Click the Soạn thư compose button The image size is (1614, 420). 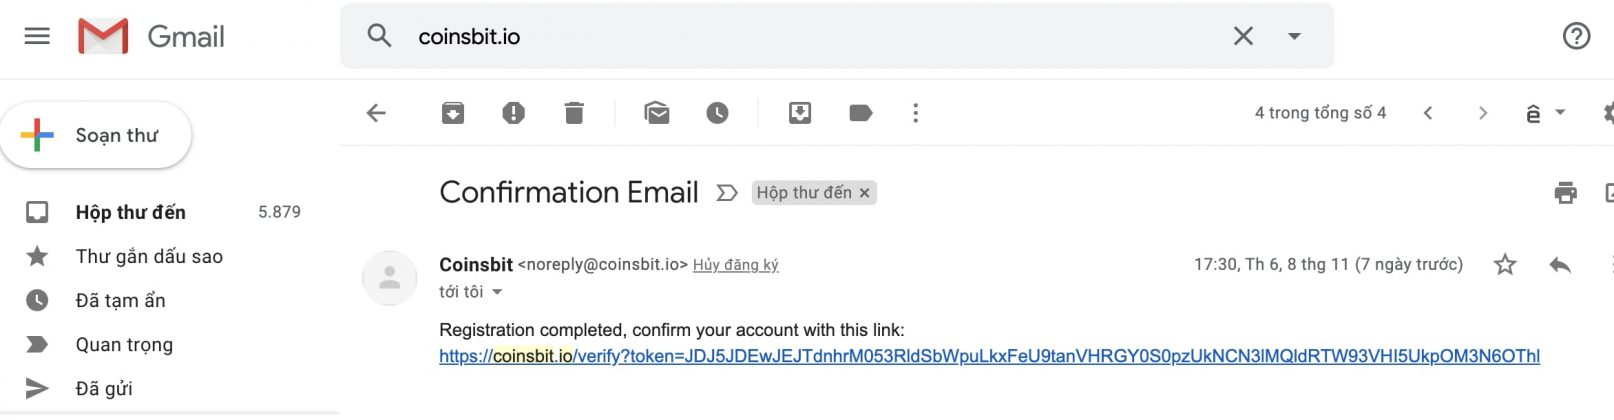(x=96, y=135)
